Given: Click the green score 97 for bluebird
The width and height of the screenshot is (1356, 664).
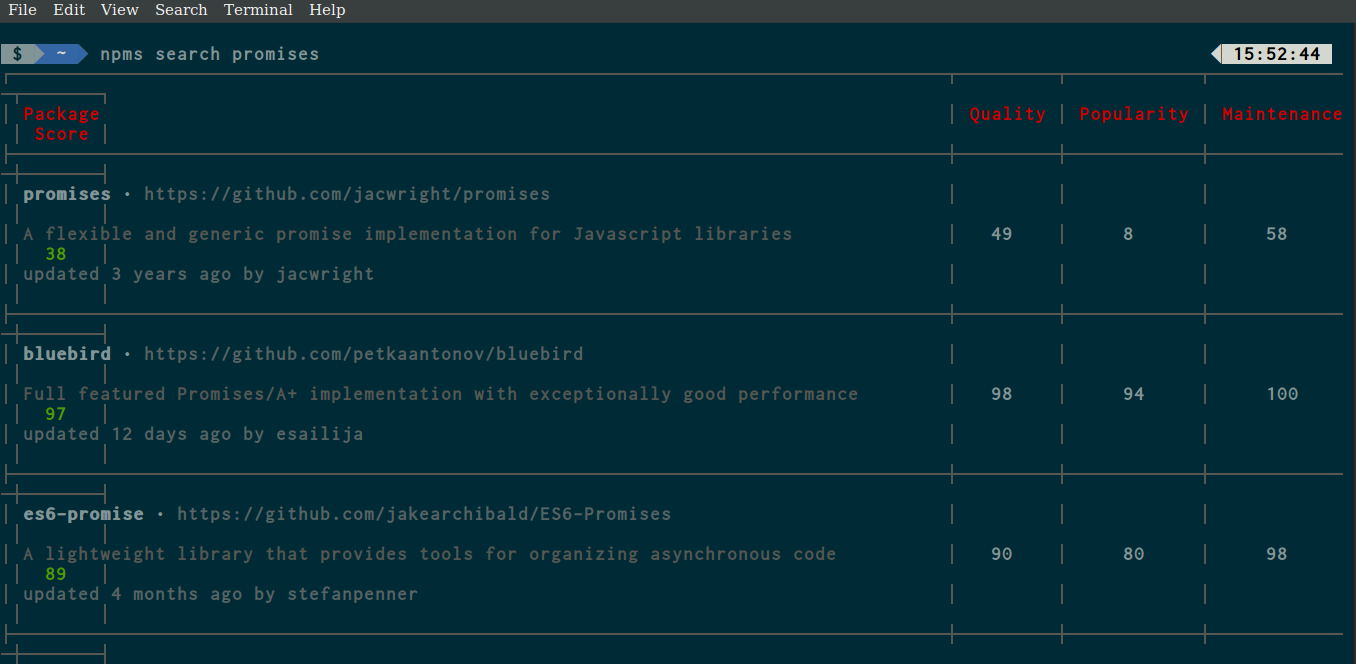Looking at the screenshot, I should [56, 414].
